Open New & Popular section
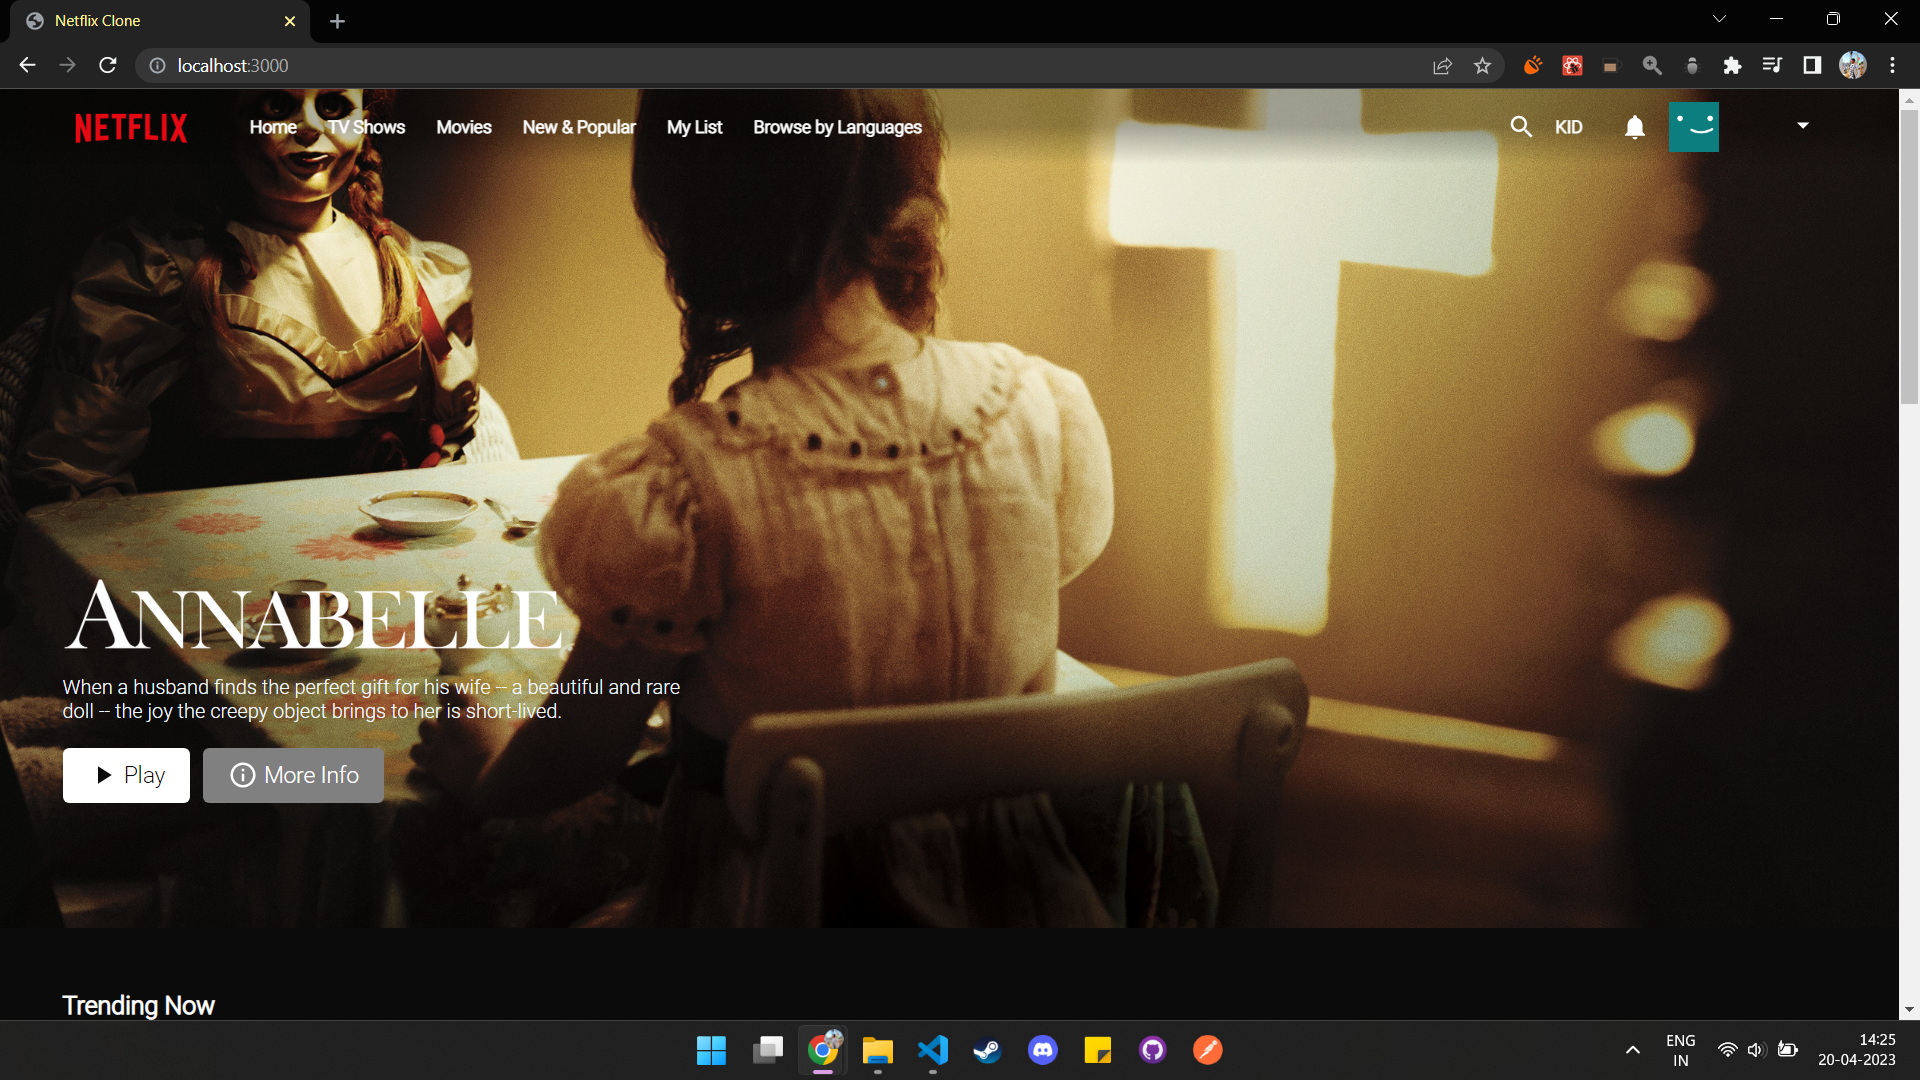This screenshot has width=1920, height=1080. click(579, 127)
